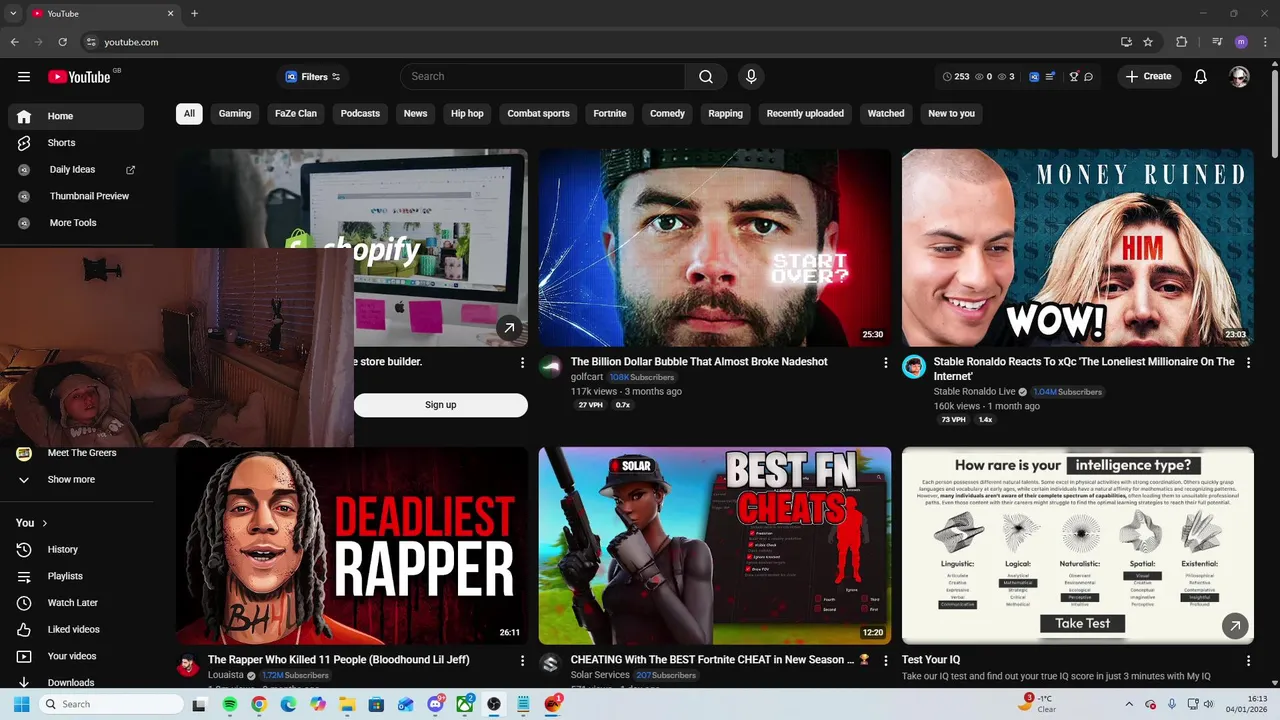Screen dimensions: 1280x720
Task: Click the Create button
Action: [1149, 77]
